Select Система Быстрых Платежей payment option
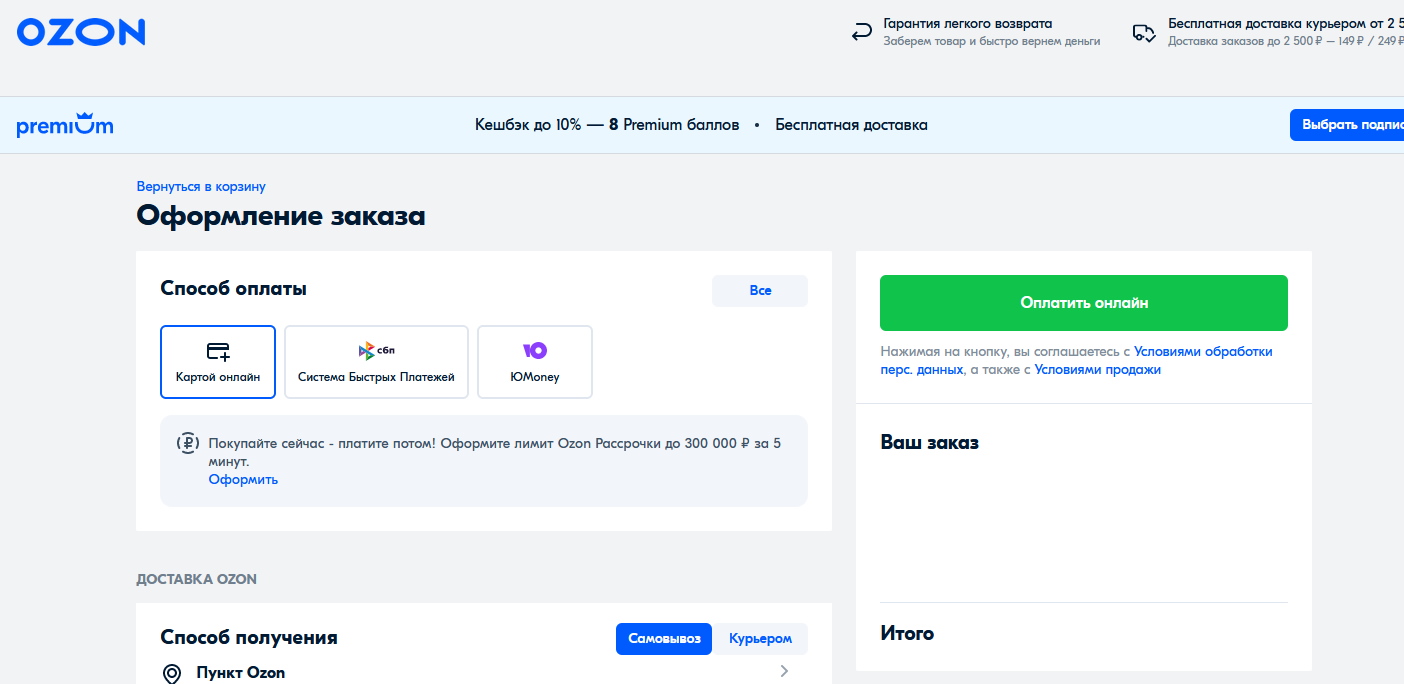 [376, 362]
